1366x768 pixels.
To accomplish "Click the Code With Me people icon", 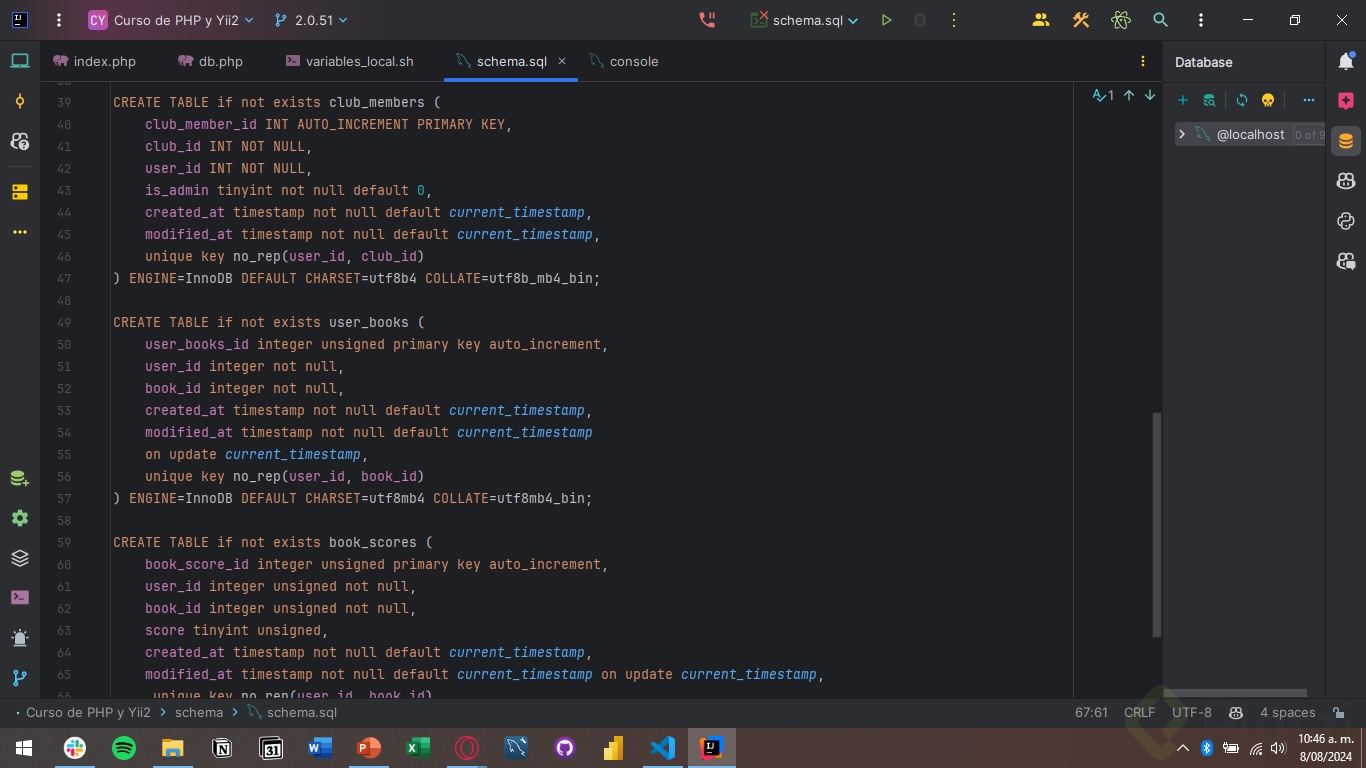I will coord(1041,20).
